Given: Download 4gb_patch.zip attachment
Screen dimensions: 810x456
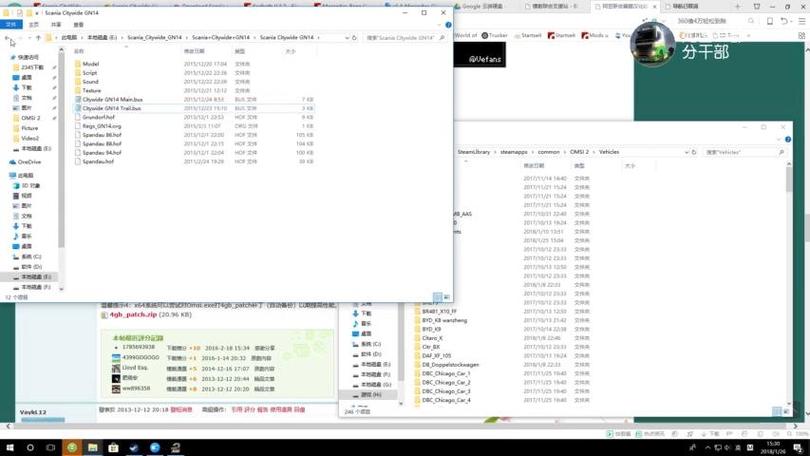Looking at the screenshot, I should 133,315.
